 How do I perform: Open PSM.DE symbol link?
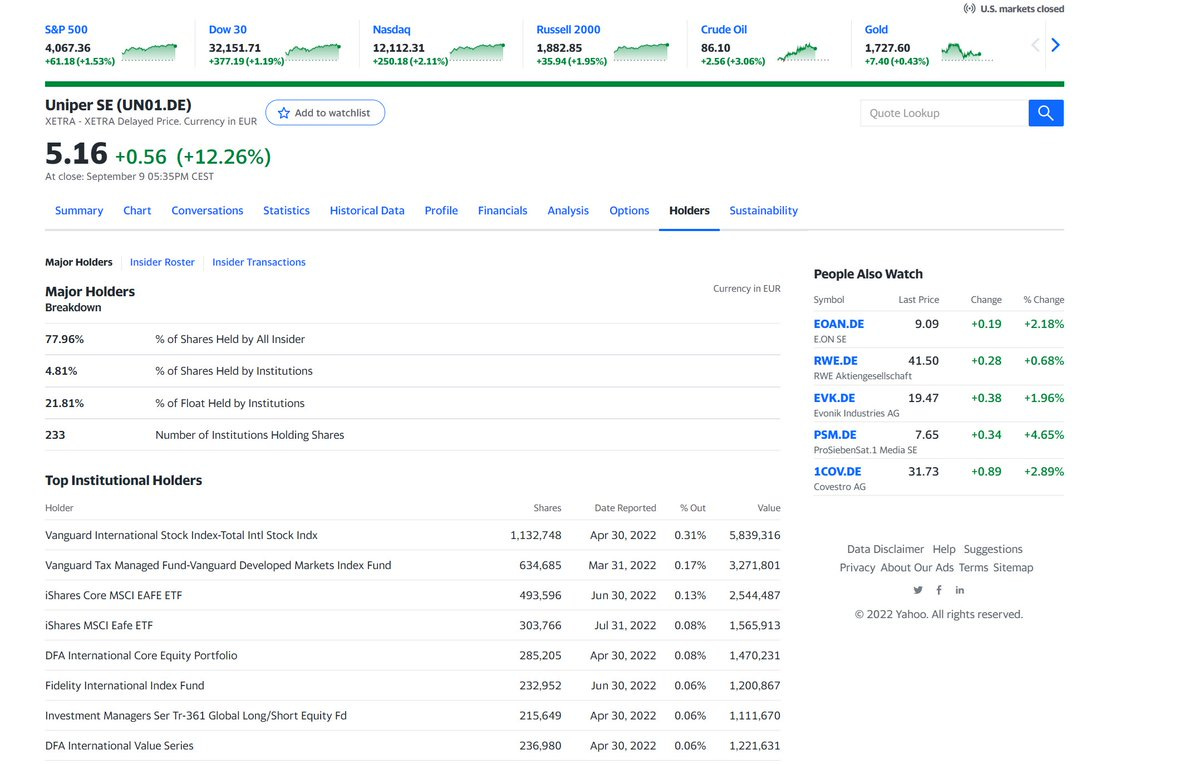pyautogui.click(x=835, y=434)
